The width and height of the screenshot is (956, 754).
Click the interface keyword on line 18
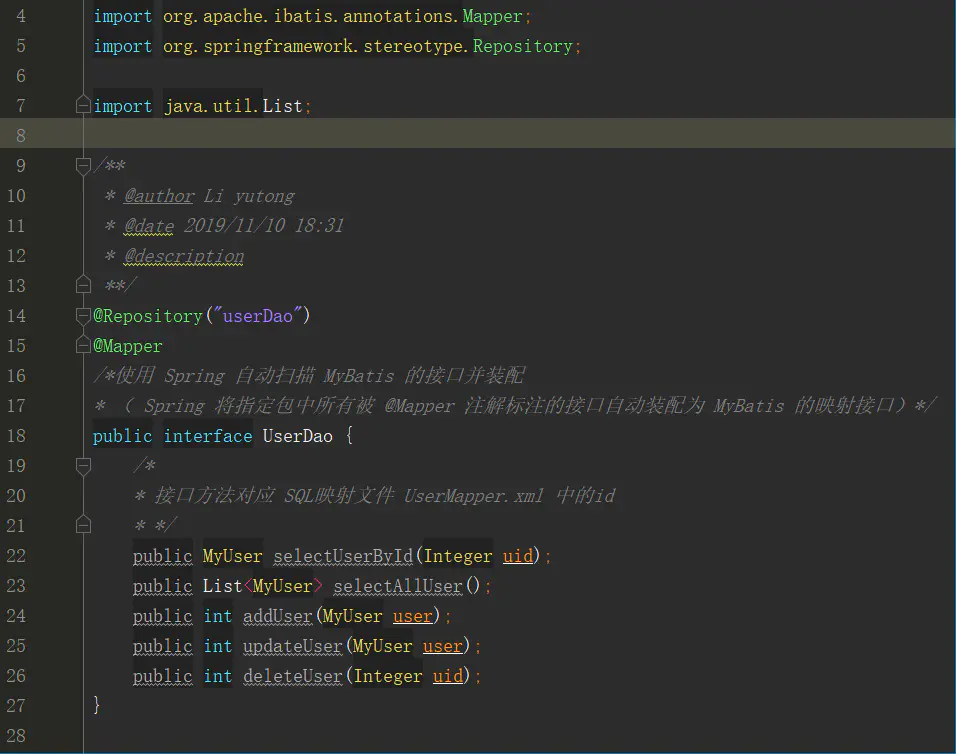point(208,436)
